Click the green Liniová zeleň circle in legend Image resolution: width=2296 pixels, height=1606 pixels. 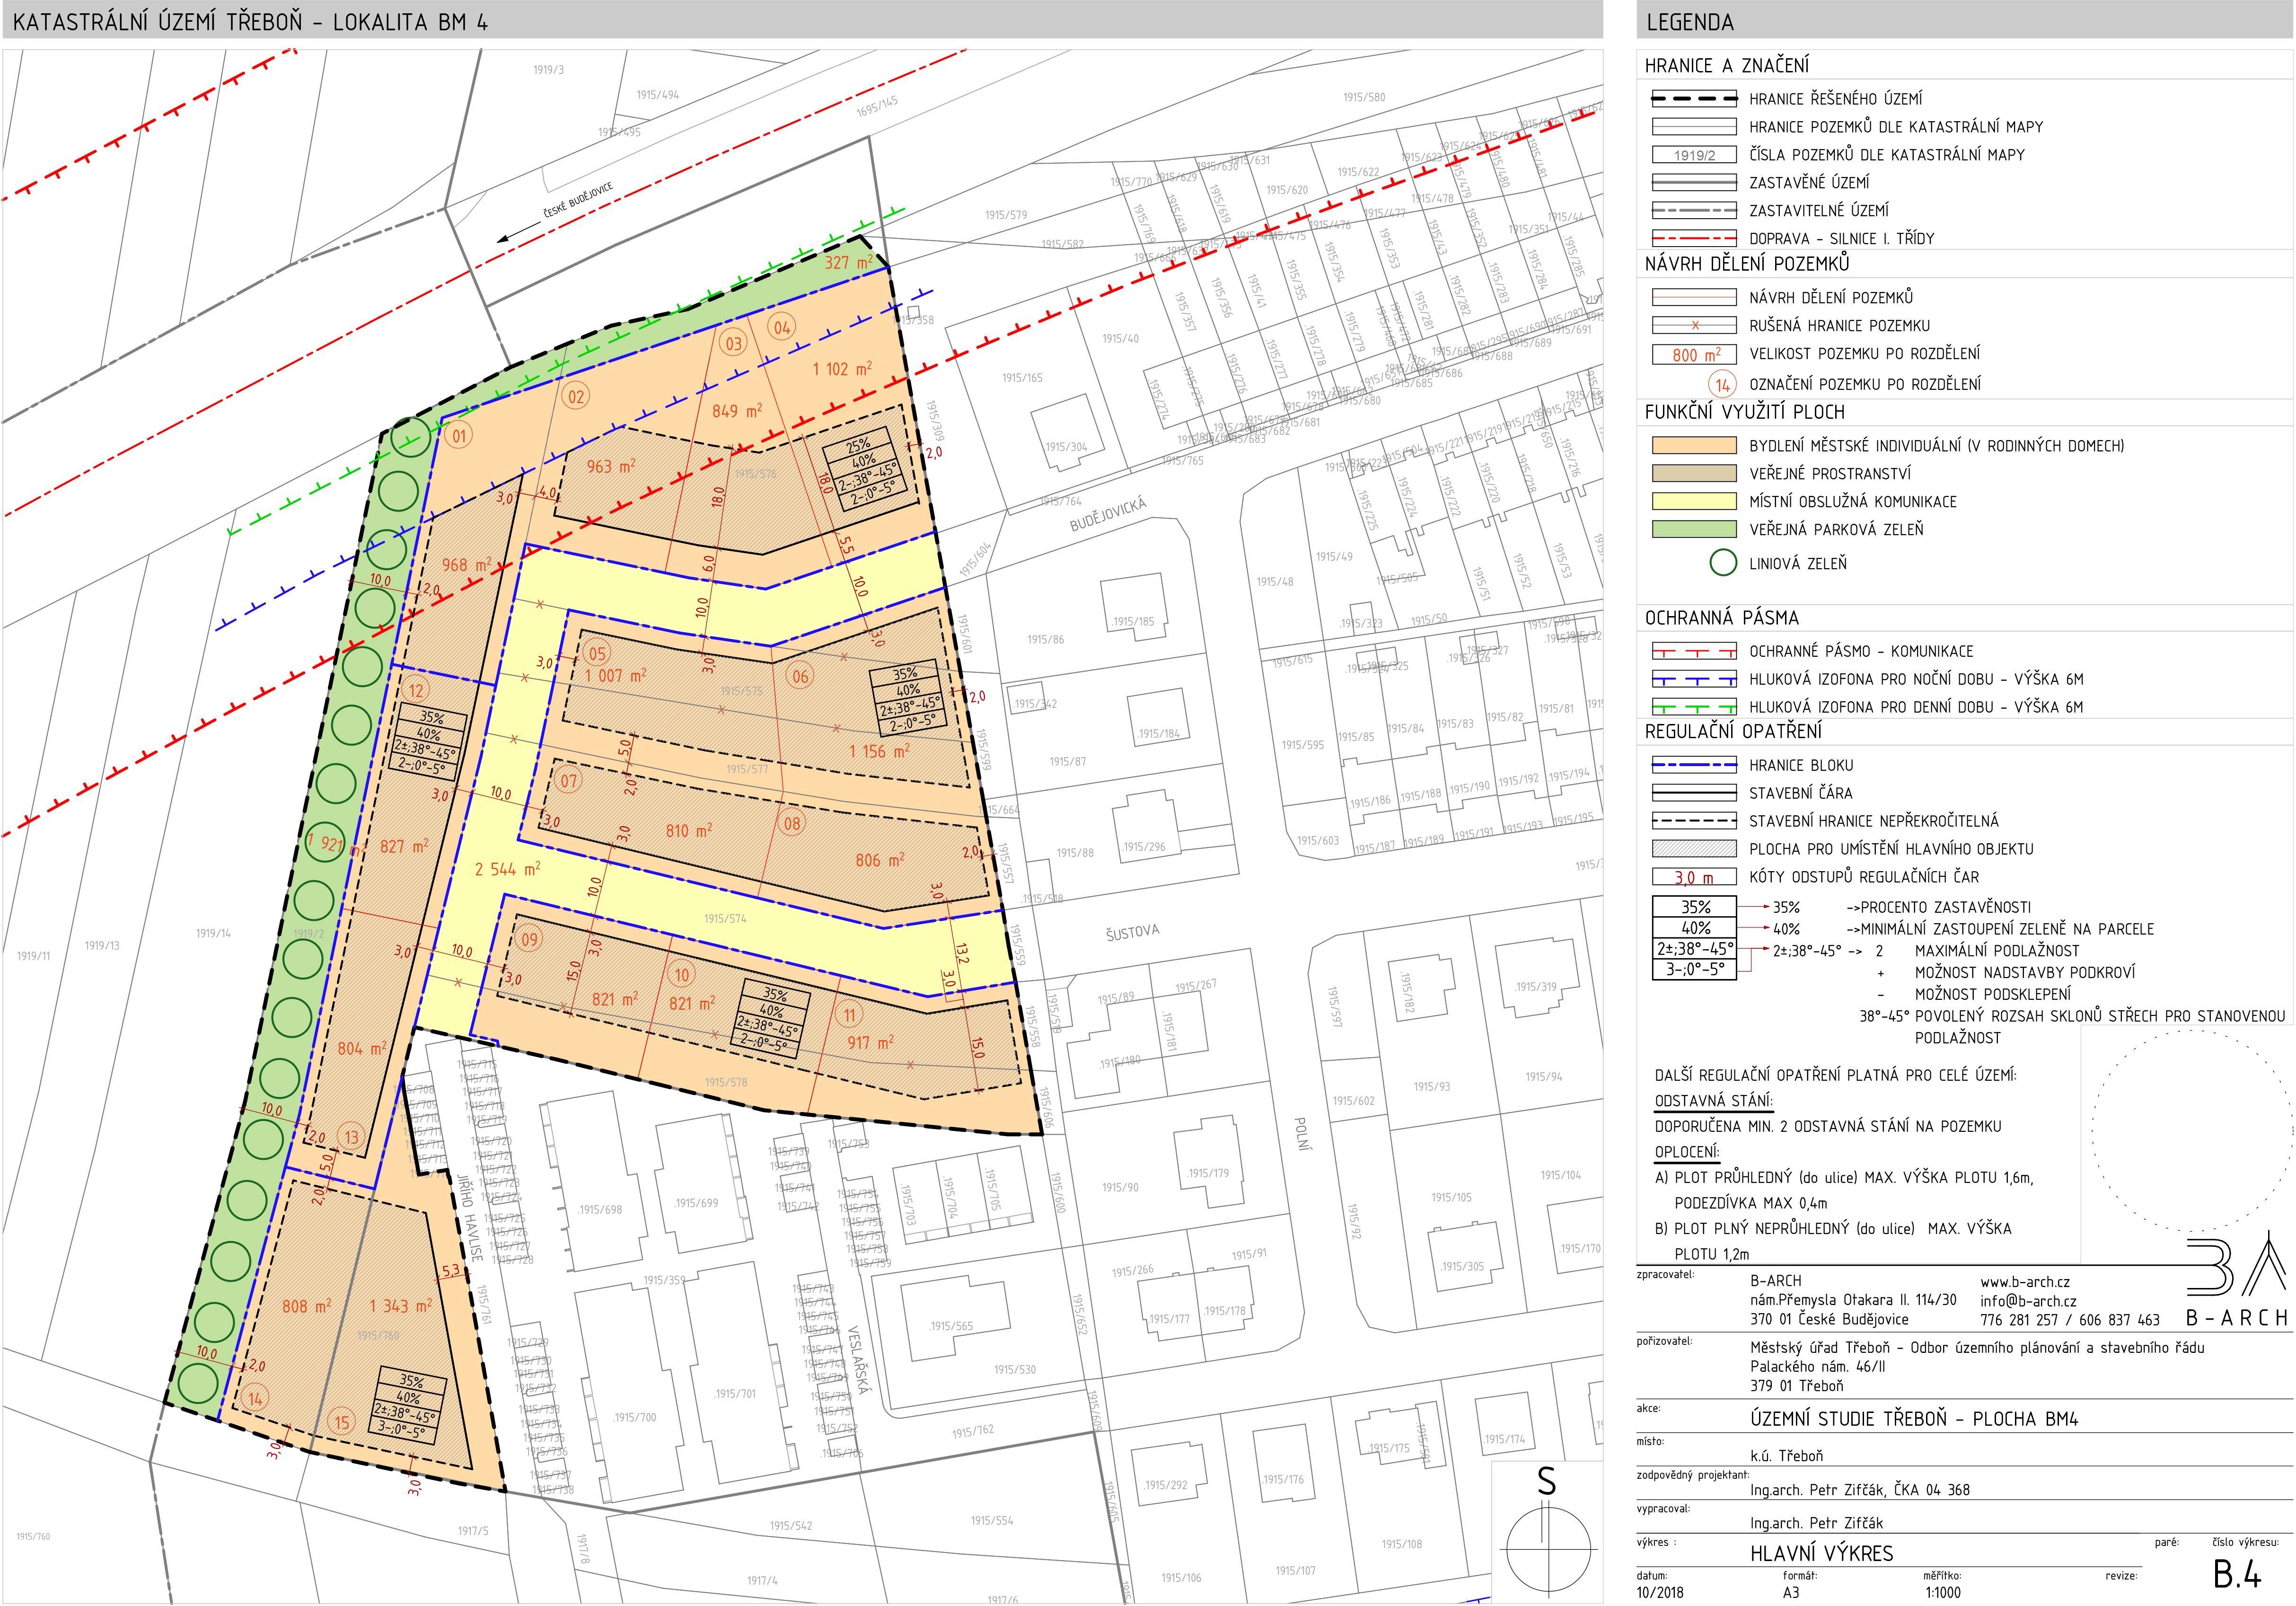pyautogui.click(x=1723, y=563)
